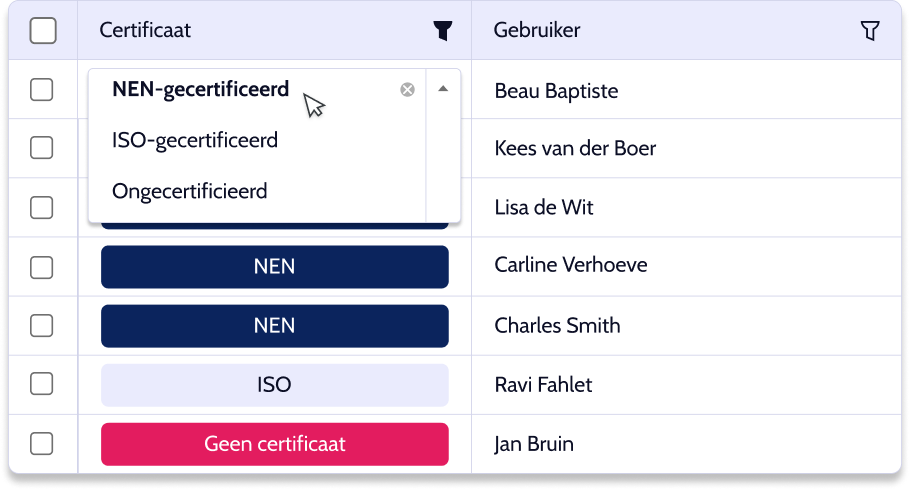This screenshot has width=910, height=490.
Task: Check the Jan Bruin row checkbox
Action: pos(41,443)
